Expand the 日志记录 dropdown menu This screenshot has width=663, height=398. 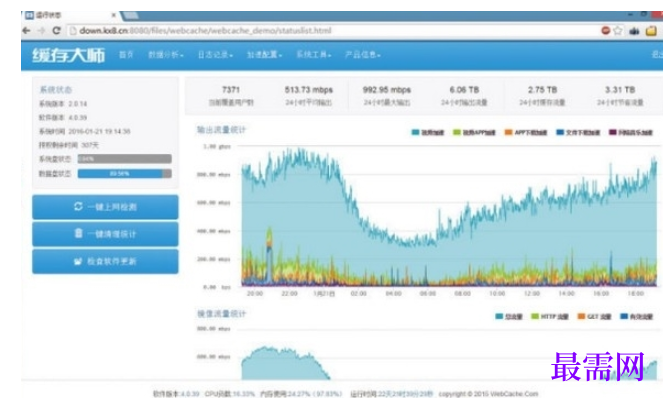215,55
